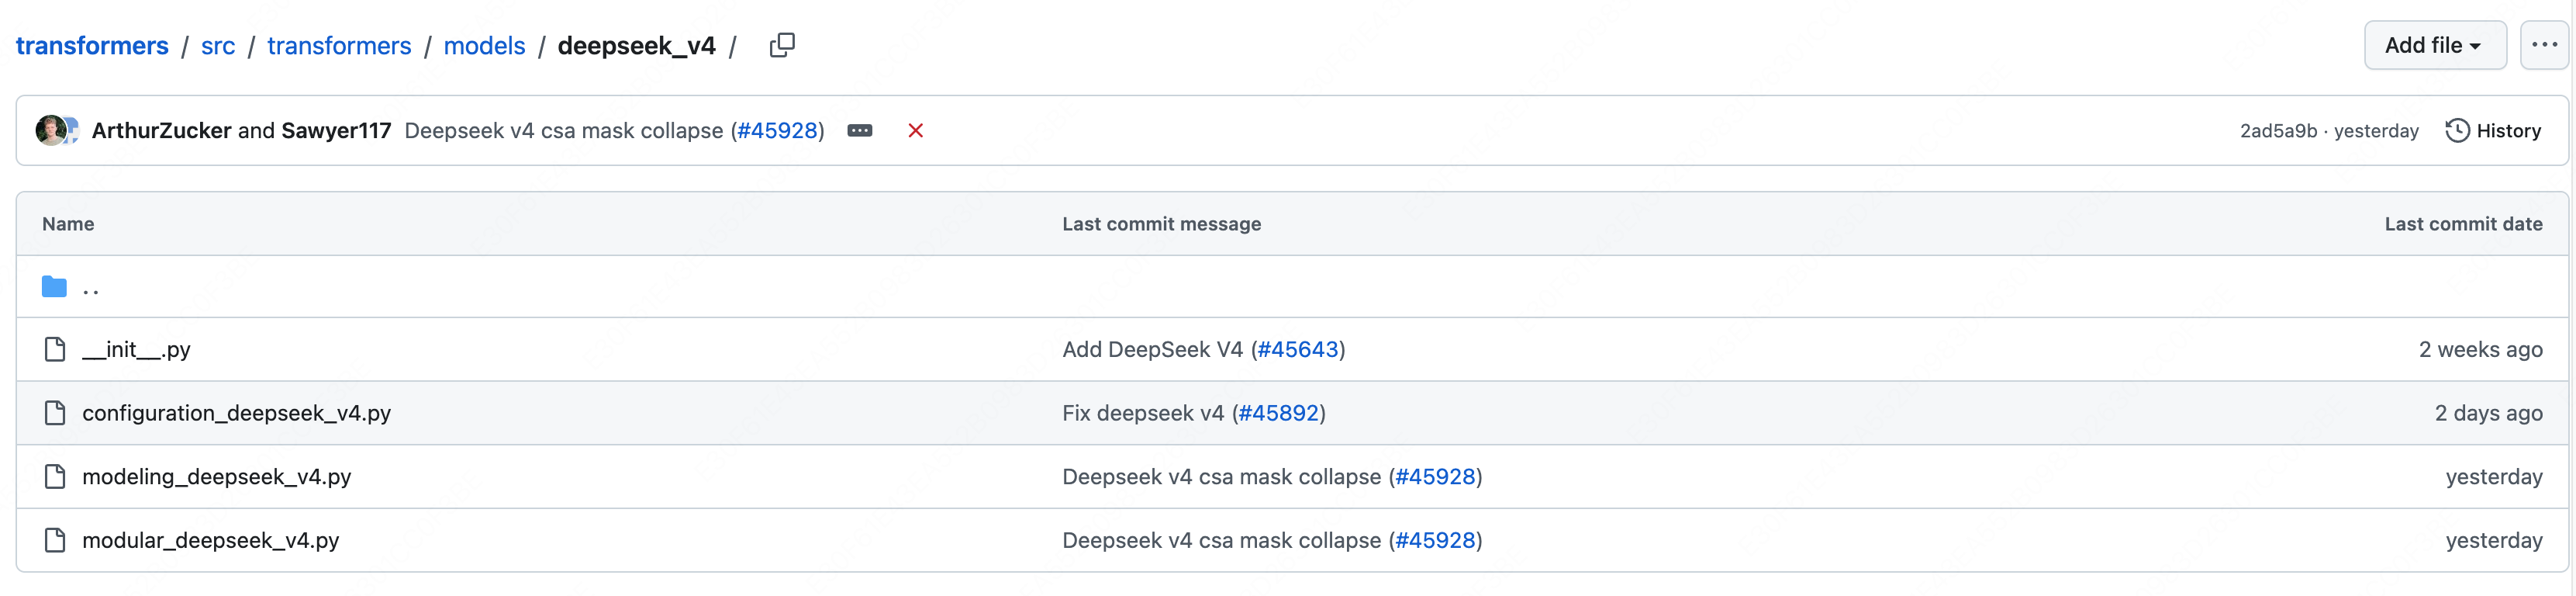Viewport: 2576px width, 596px height.
Task: Click '2 weeks ago' date for __init__.py
Action: (x=2480, y=349)
